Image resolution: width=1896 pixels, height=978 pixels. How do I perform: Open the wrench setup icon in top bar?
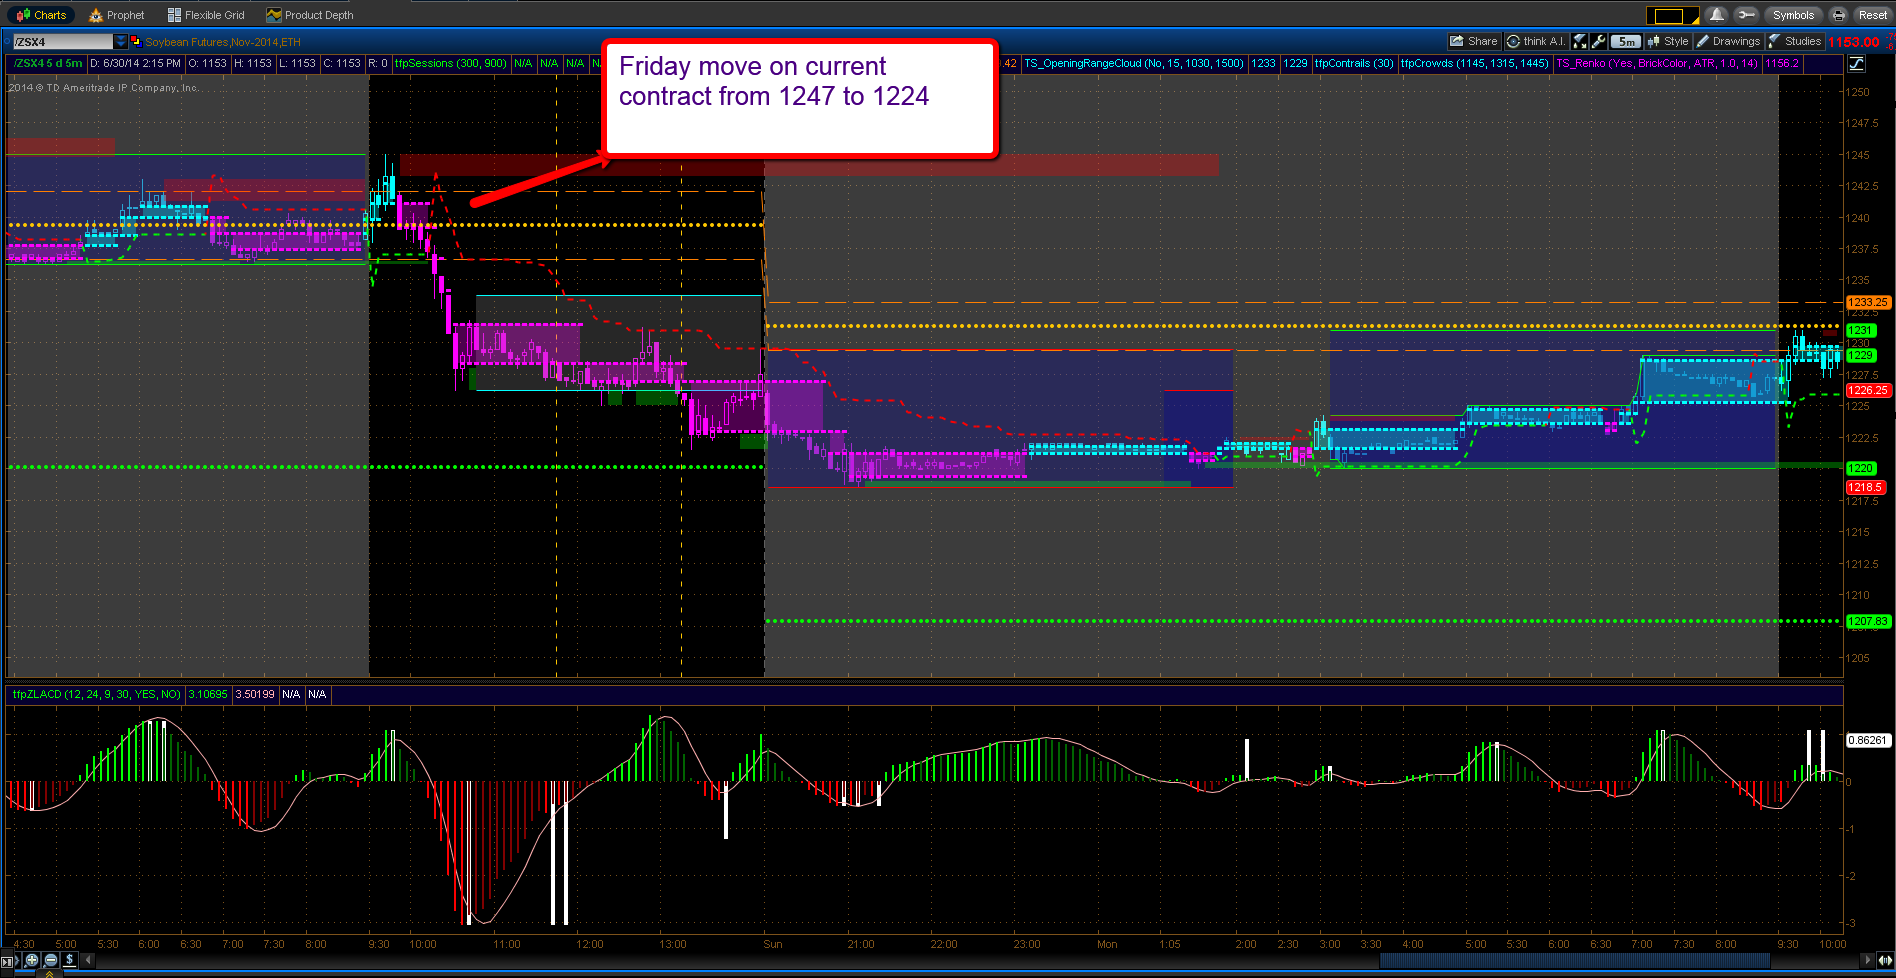(x=1746, y=15)
